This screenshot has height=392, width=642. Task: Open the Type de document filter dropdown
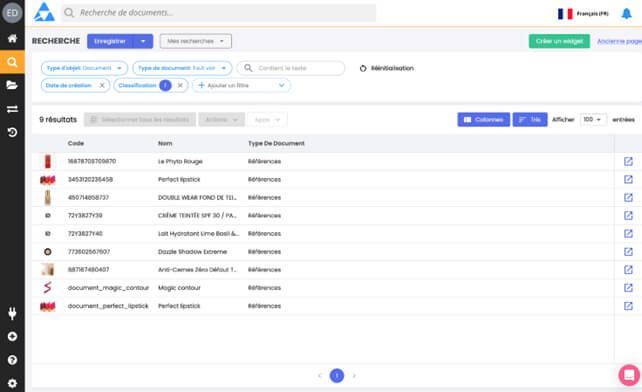(182, 68)
